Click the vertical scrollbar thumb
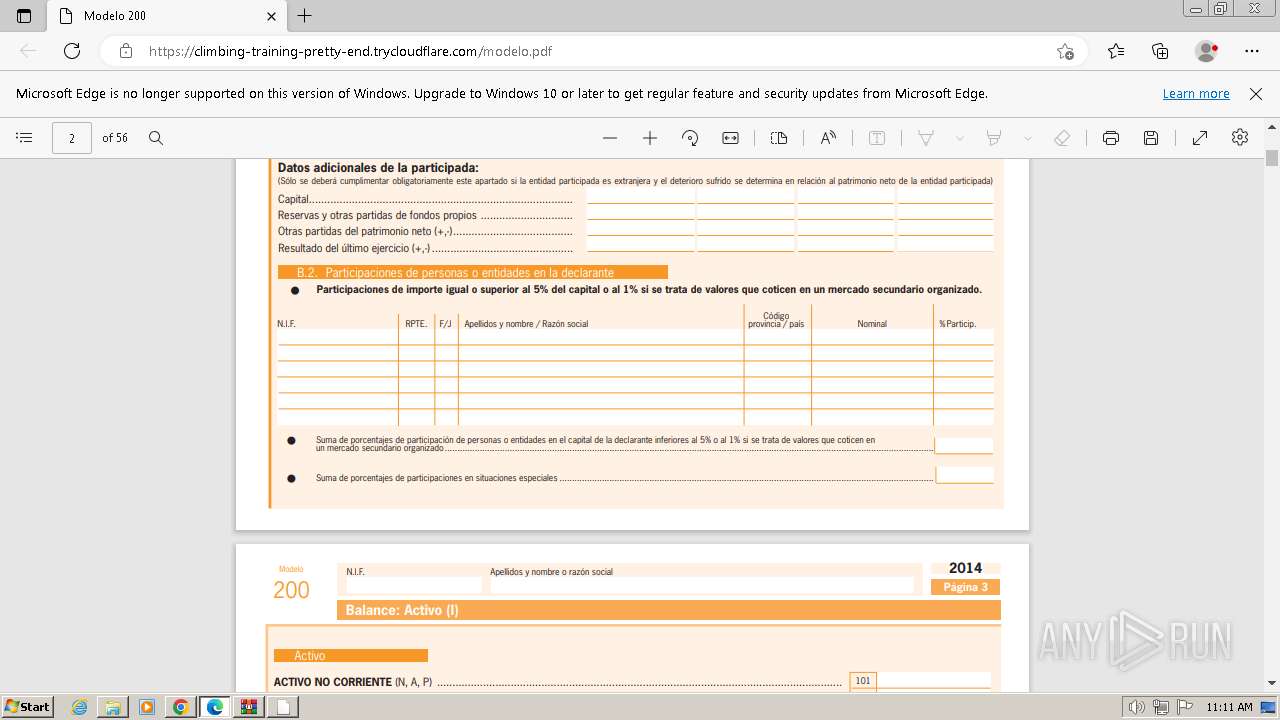 [x=1272, y=157]
